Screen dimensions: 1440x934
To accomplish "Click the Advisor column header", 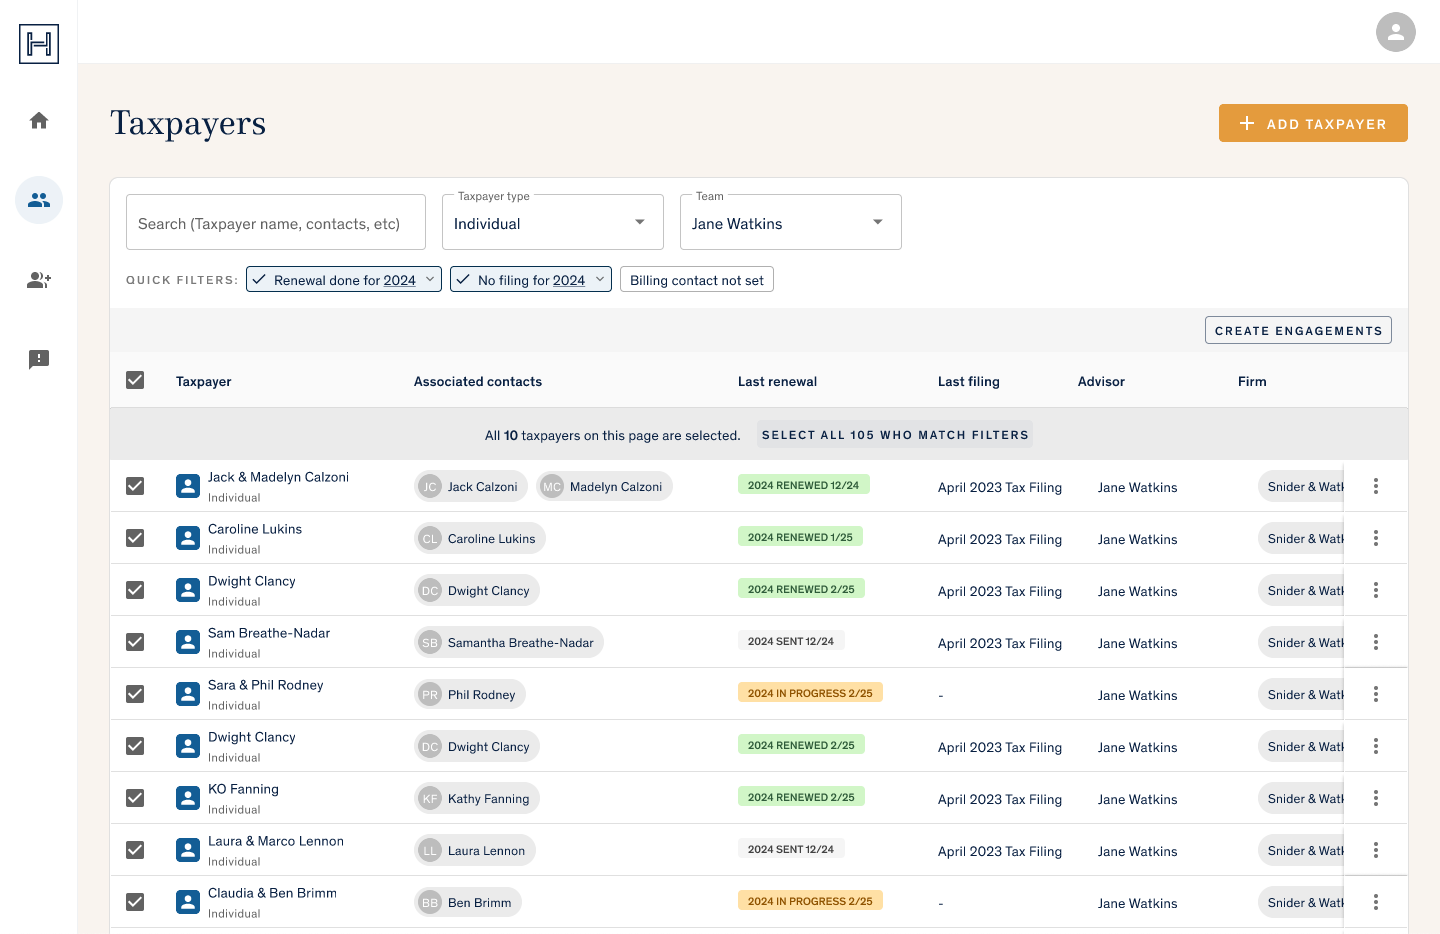I will click(1101, 381).
